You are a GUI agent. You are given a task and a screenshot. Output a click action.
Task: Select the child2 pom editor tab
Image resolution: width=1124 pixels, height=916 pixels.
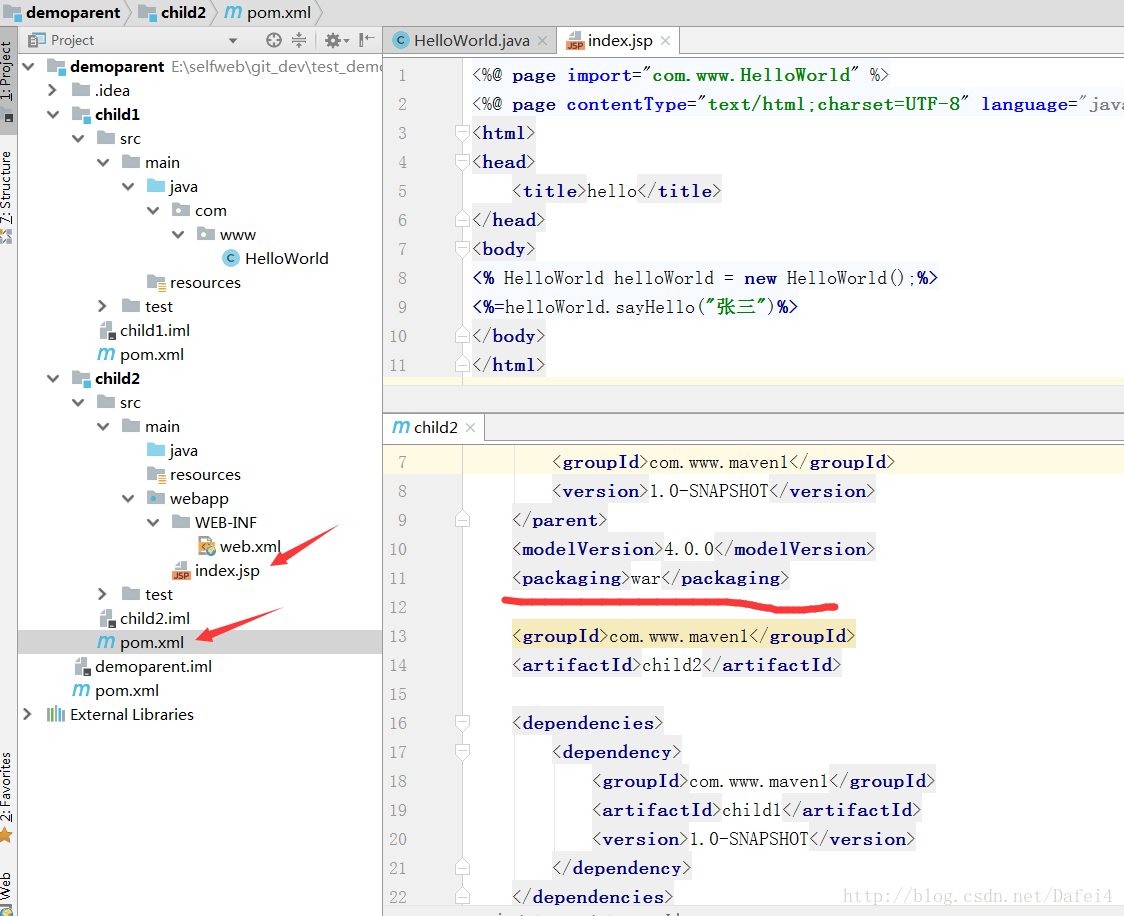point(435,427)
